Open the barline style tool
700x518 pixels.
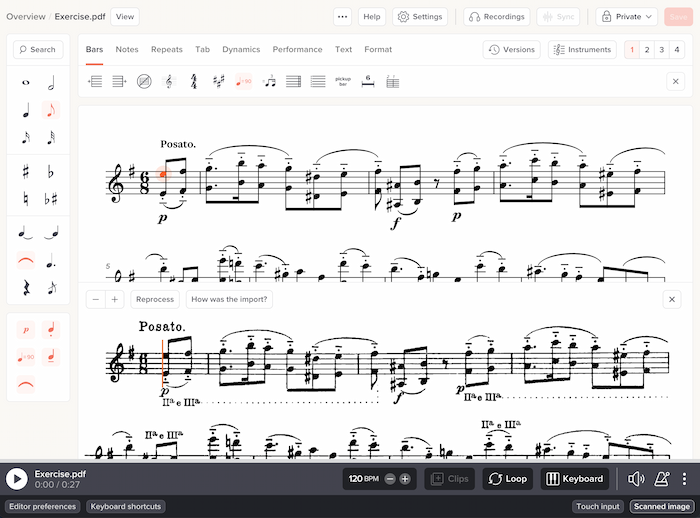[293, 81]
